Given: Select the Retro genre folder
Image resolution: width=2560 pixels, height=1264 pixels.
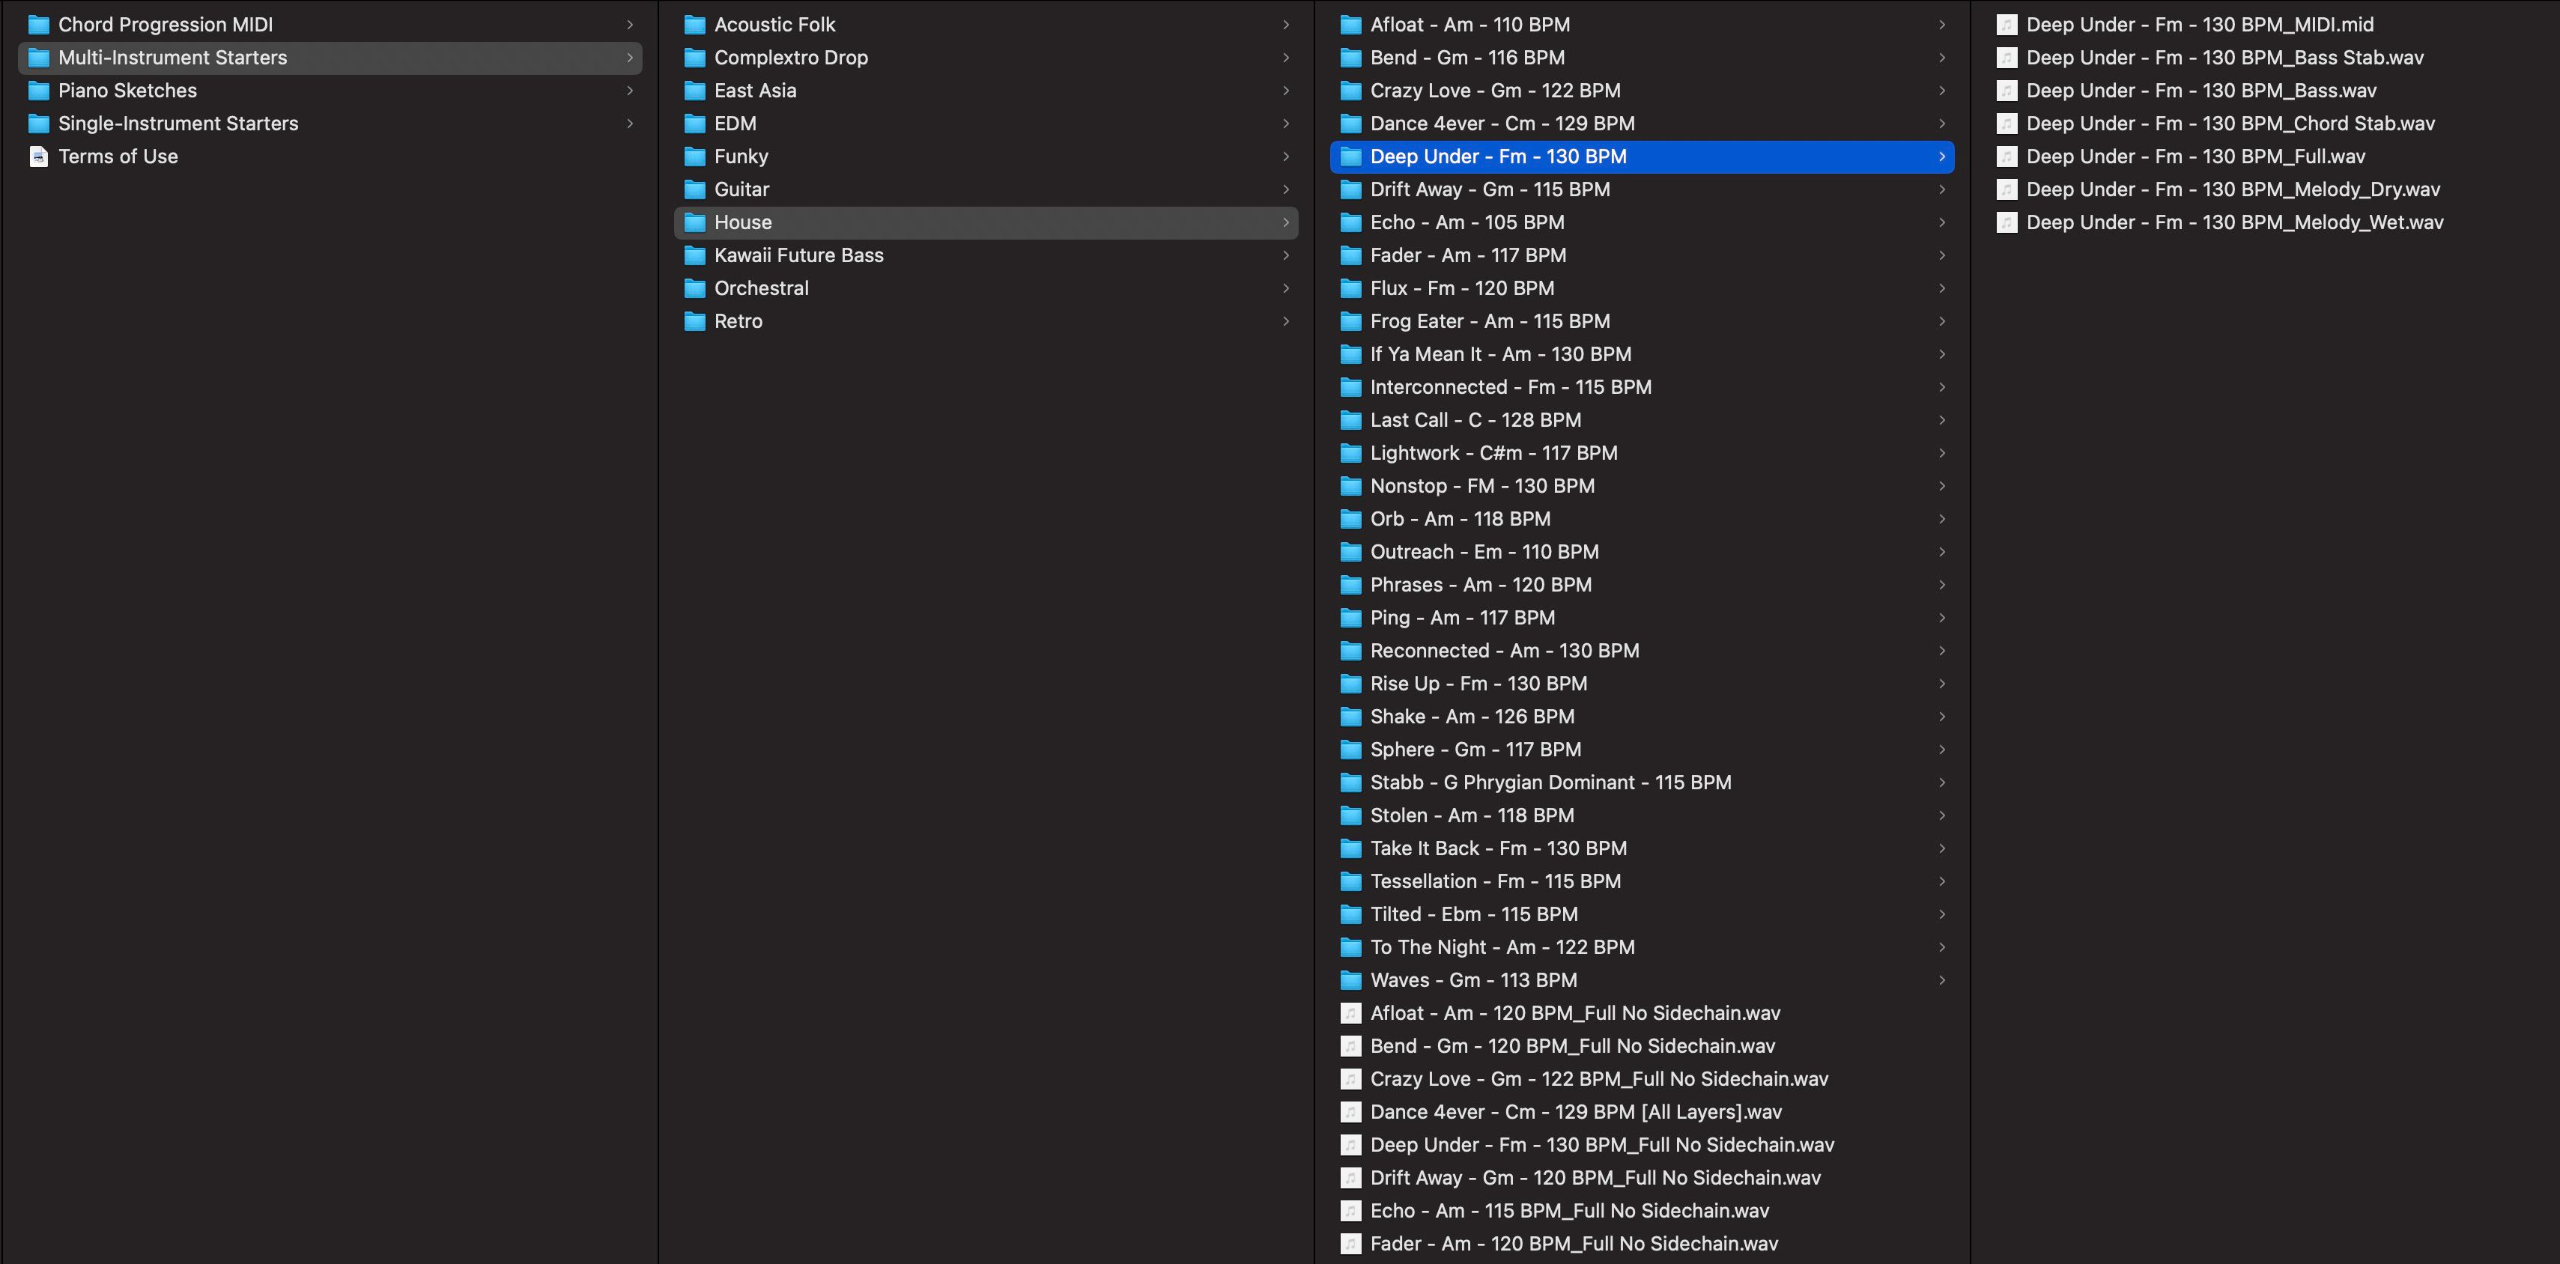Looking at the screenshot, I should 738,322.
